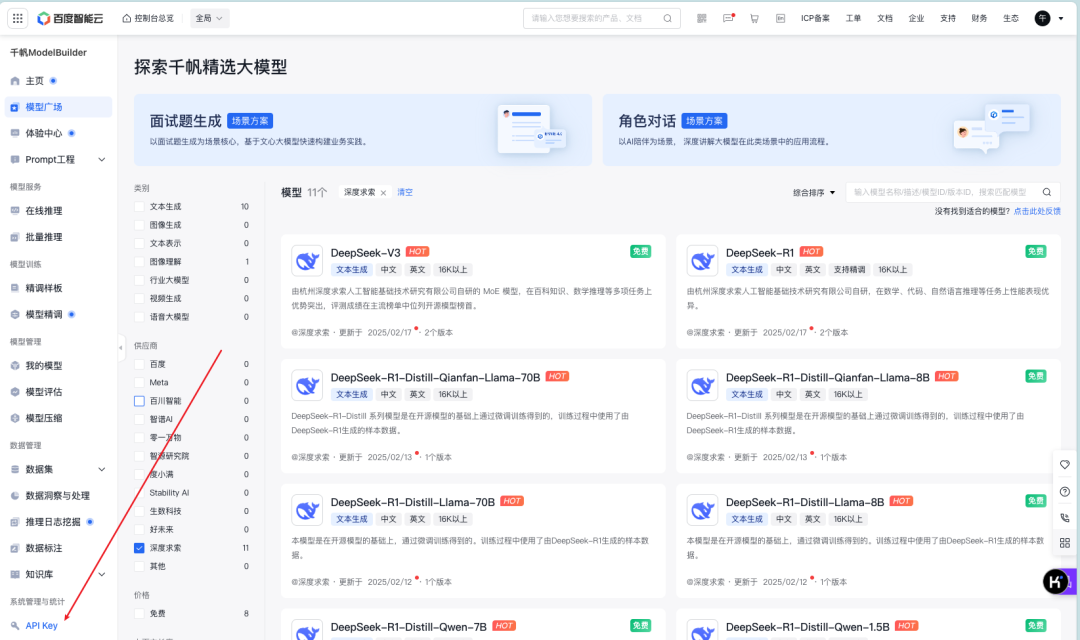This screenshot has width=1080, height=640.
Task: Check the 免费 price checkbox
Action: click(139, 613)
